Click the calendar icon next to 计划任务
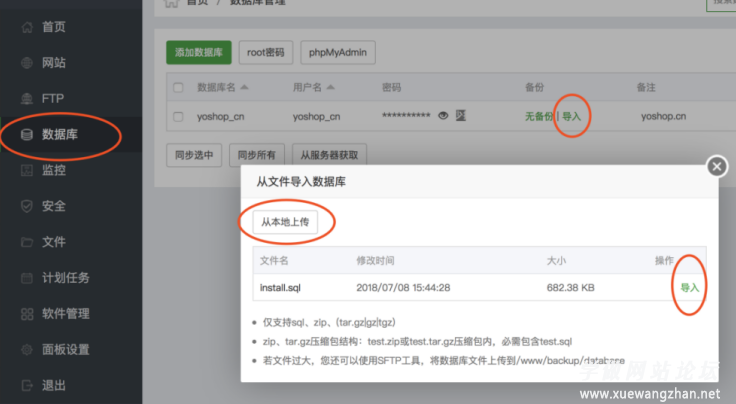Screen dimensions: 736x404 (x=27, y=278)
